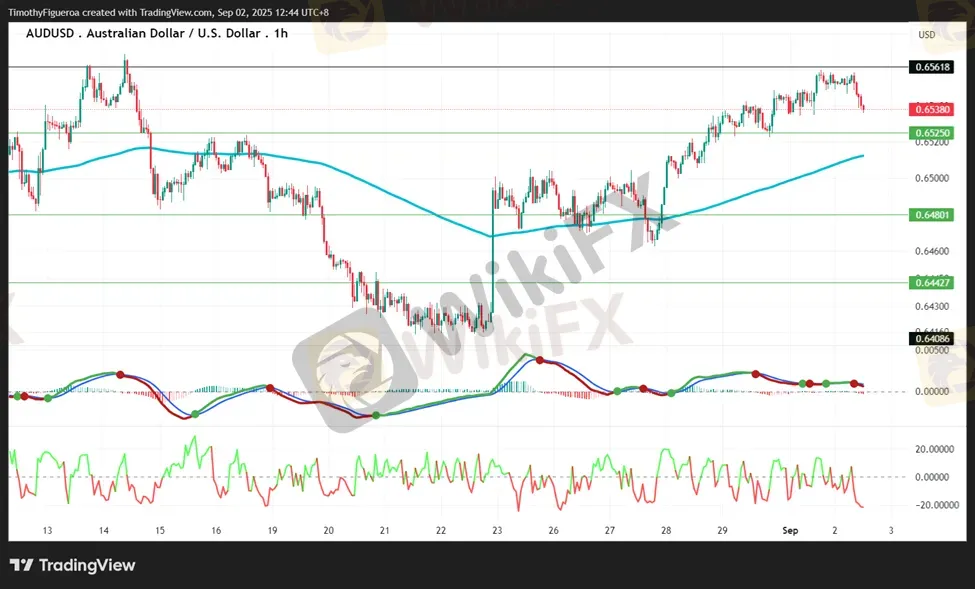Viewport: 975px width, 589px height.
Task: Click the Sep date label on time axis
Action: pyautogui.click(x=790, y=531)
